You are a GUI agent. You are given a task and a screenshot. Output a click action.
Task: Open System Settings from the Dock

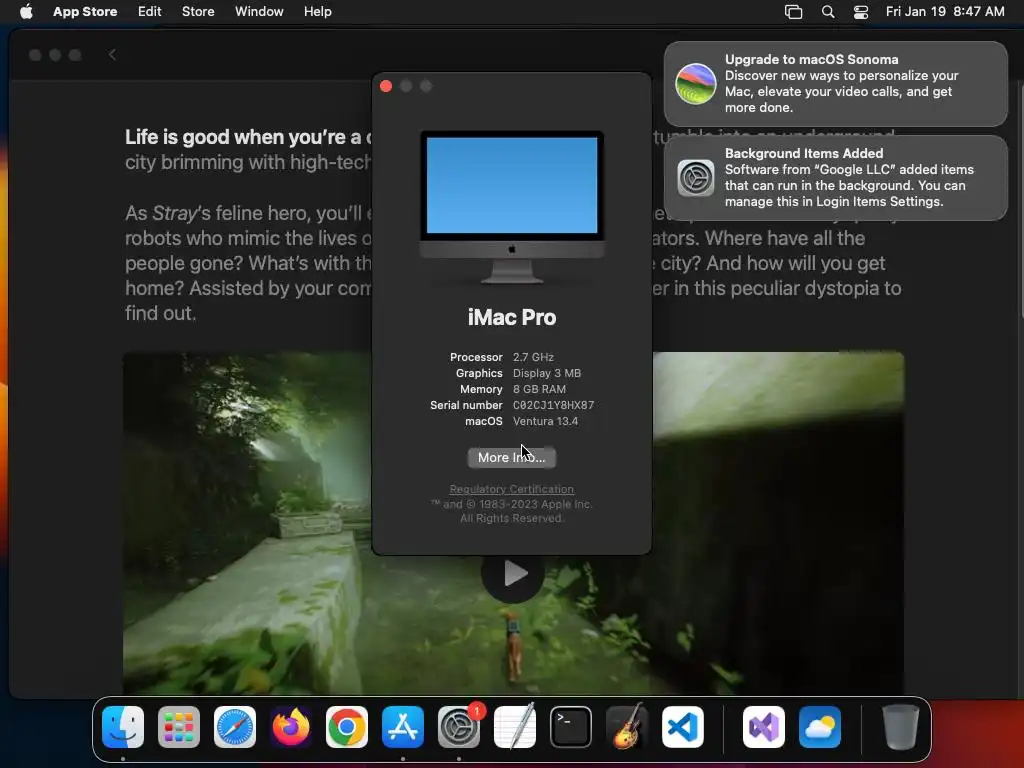[x=458, y=727]
